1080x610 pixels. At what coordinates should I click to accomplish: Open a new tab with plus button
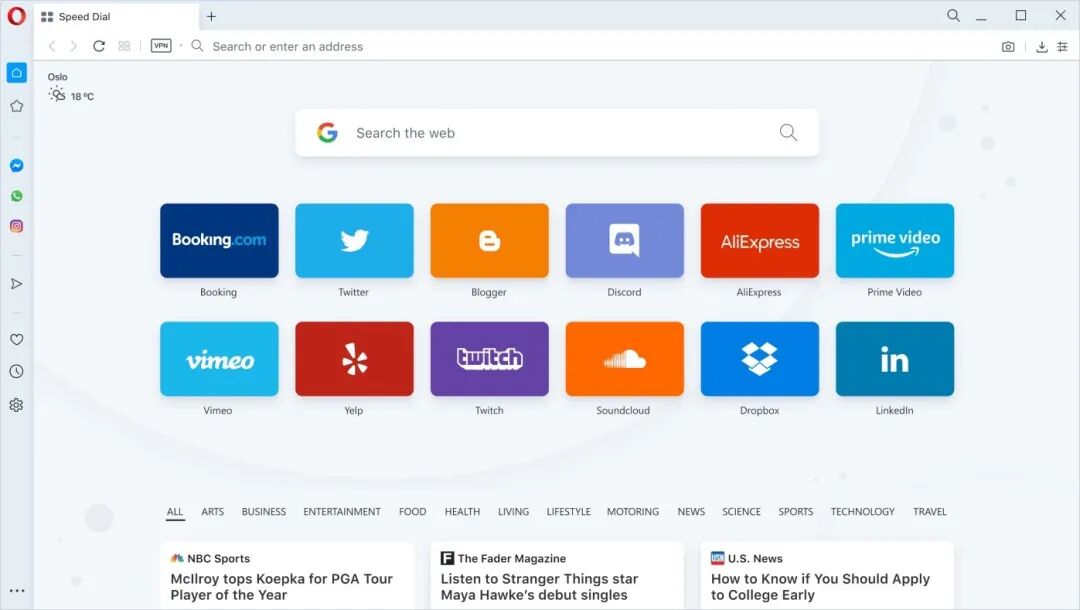pyautogui.click(x=211, y=17)
